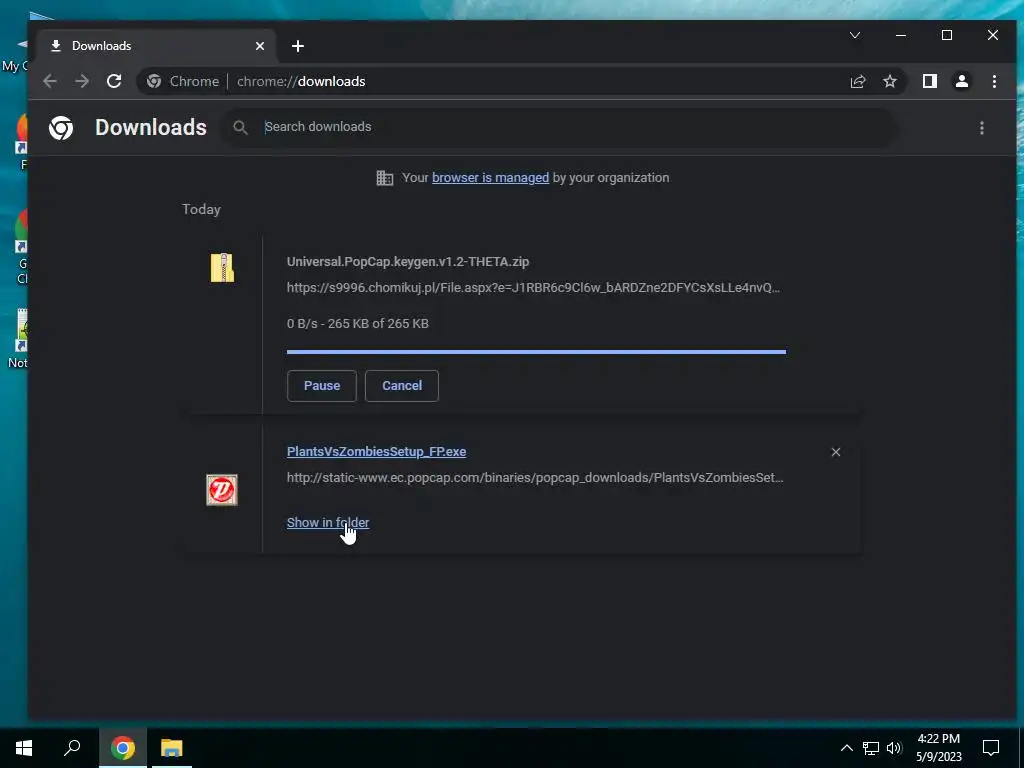Click the Chrome logo beside Downloads title
The height and width of the screenshot is (768, 1024).
click(x=61, y=128)
